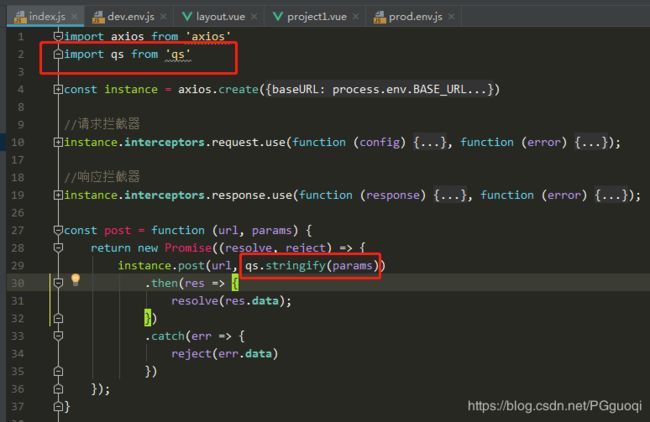Collapse the Promise block at line 28
The image size is (650, 422).
pyautogui.click(x=58, y=248)
